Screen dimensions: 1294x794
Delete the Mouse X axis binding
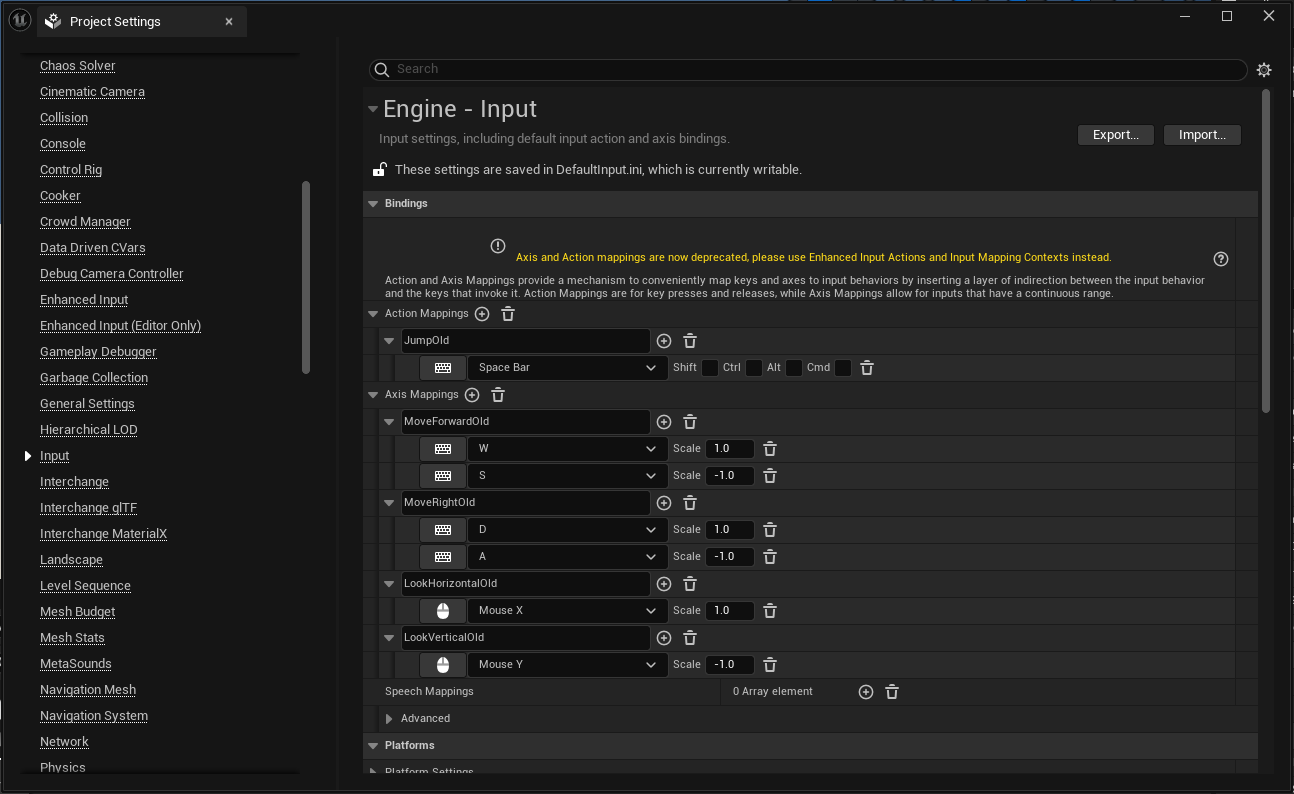770,611
